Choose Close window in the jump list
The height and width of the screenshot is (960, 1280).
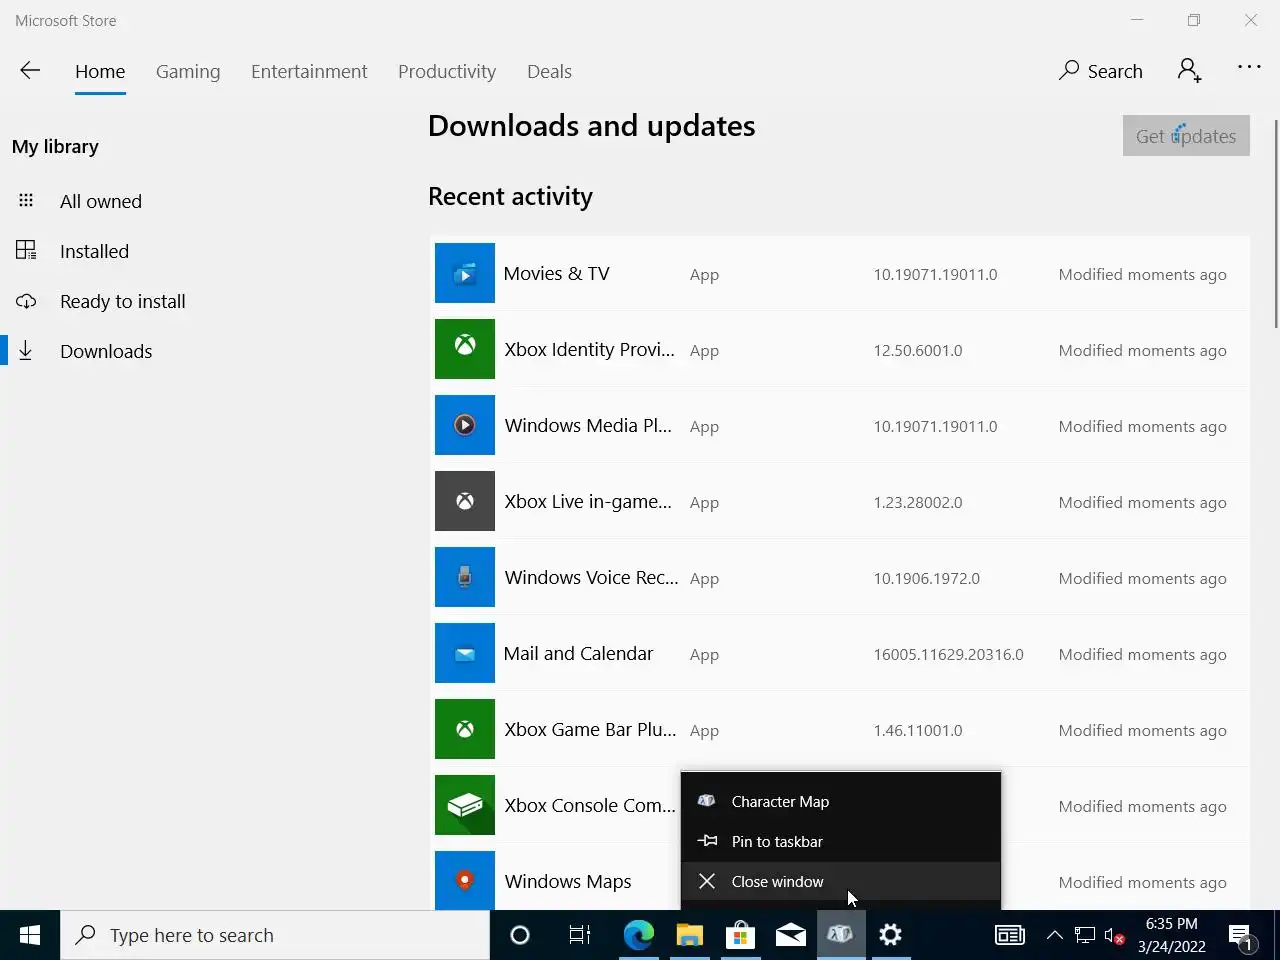tap(841, 881)
